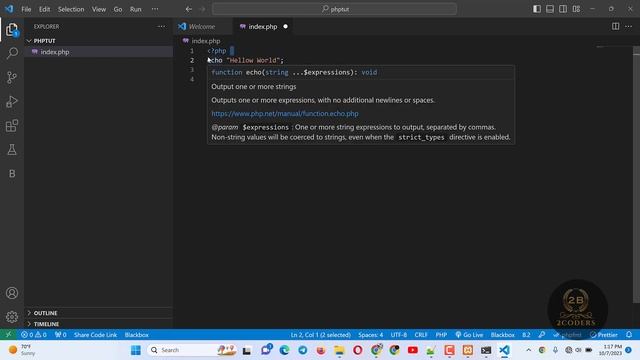640x360 pixels.
Task: Click Share Code Link in status bar
Action: click(x=96, y=335)
